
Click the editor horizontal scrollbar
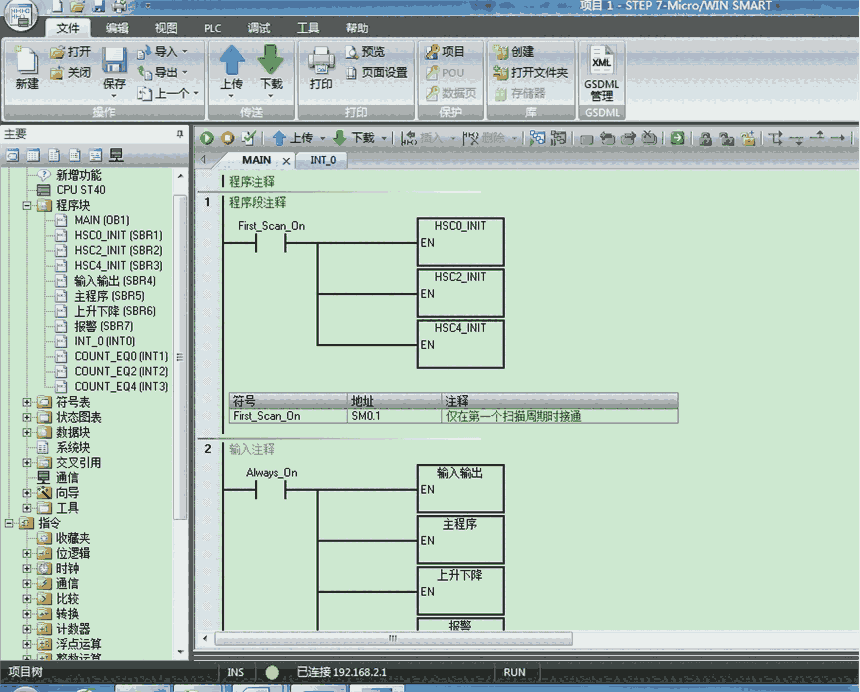393,639
